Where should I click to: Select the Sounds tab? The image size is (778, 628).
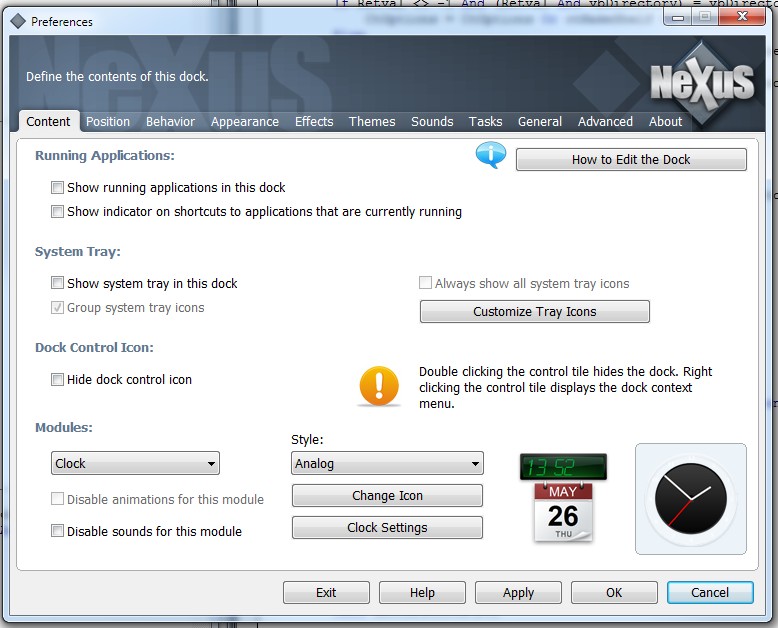pyautogui.click(x=432, y=122)
